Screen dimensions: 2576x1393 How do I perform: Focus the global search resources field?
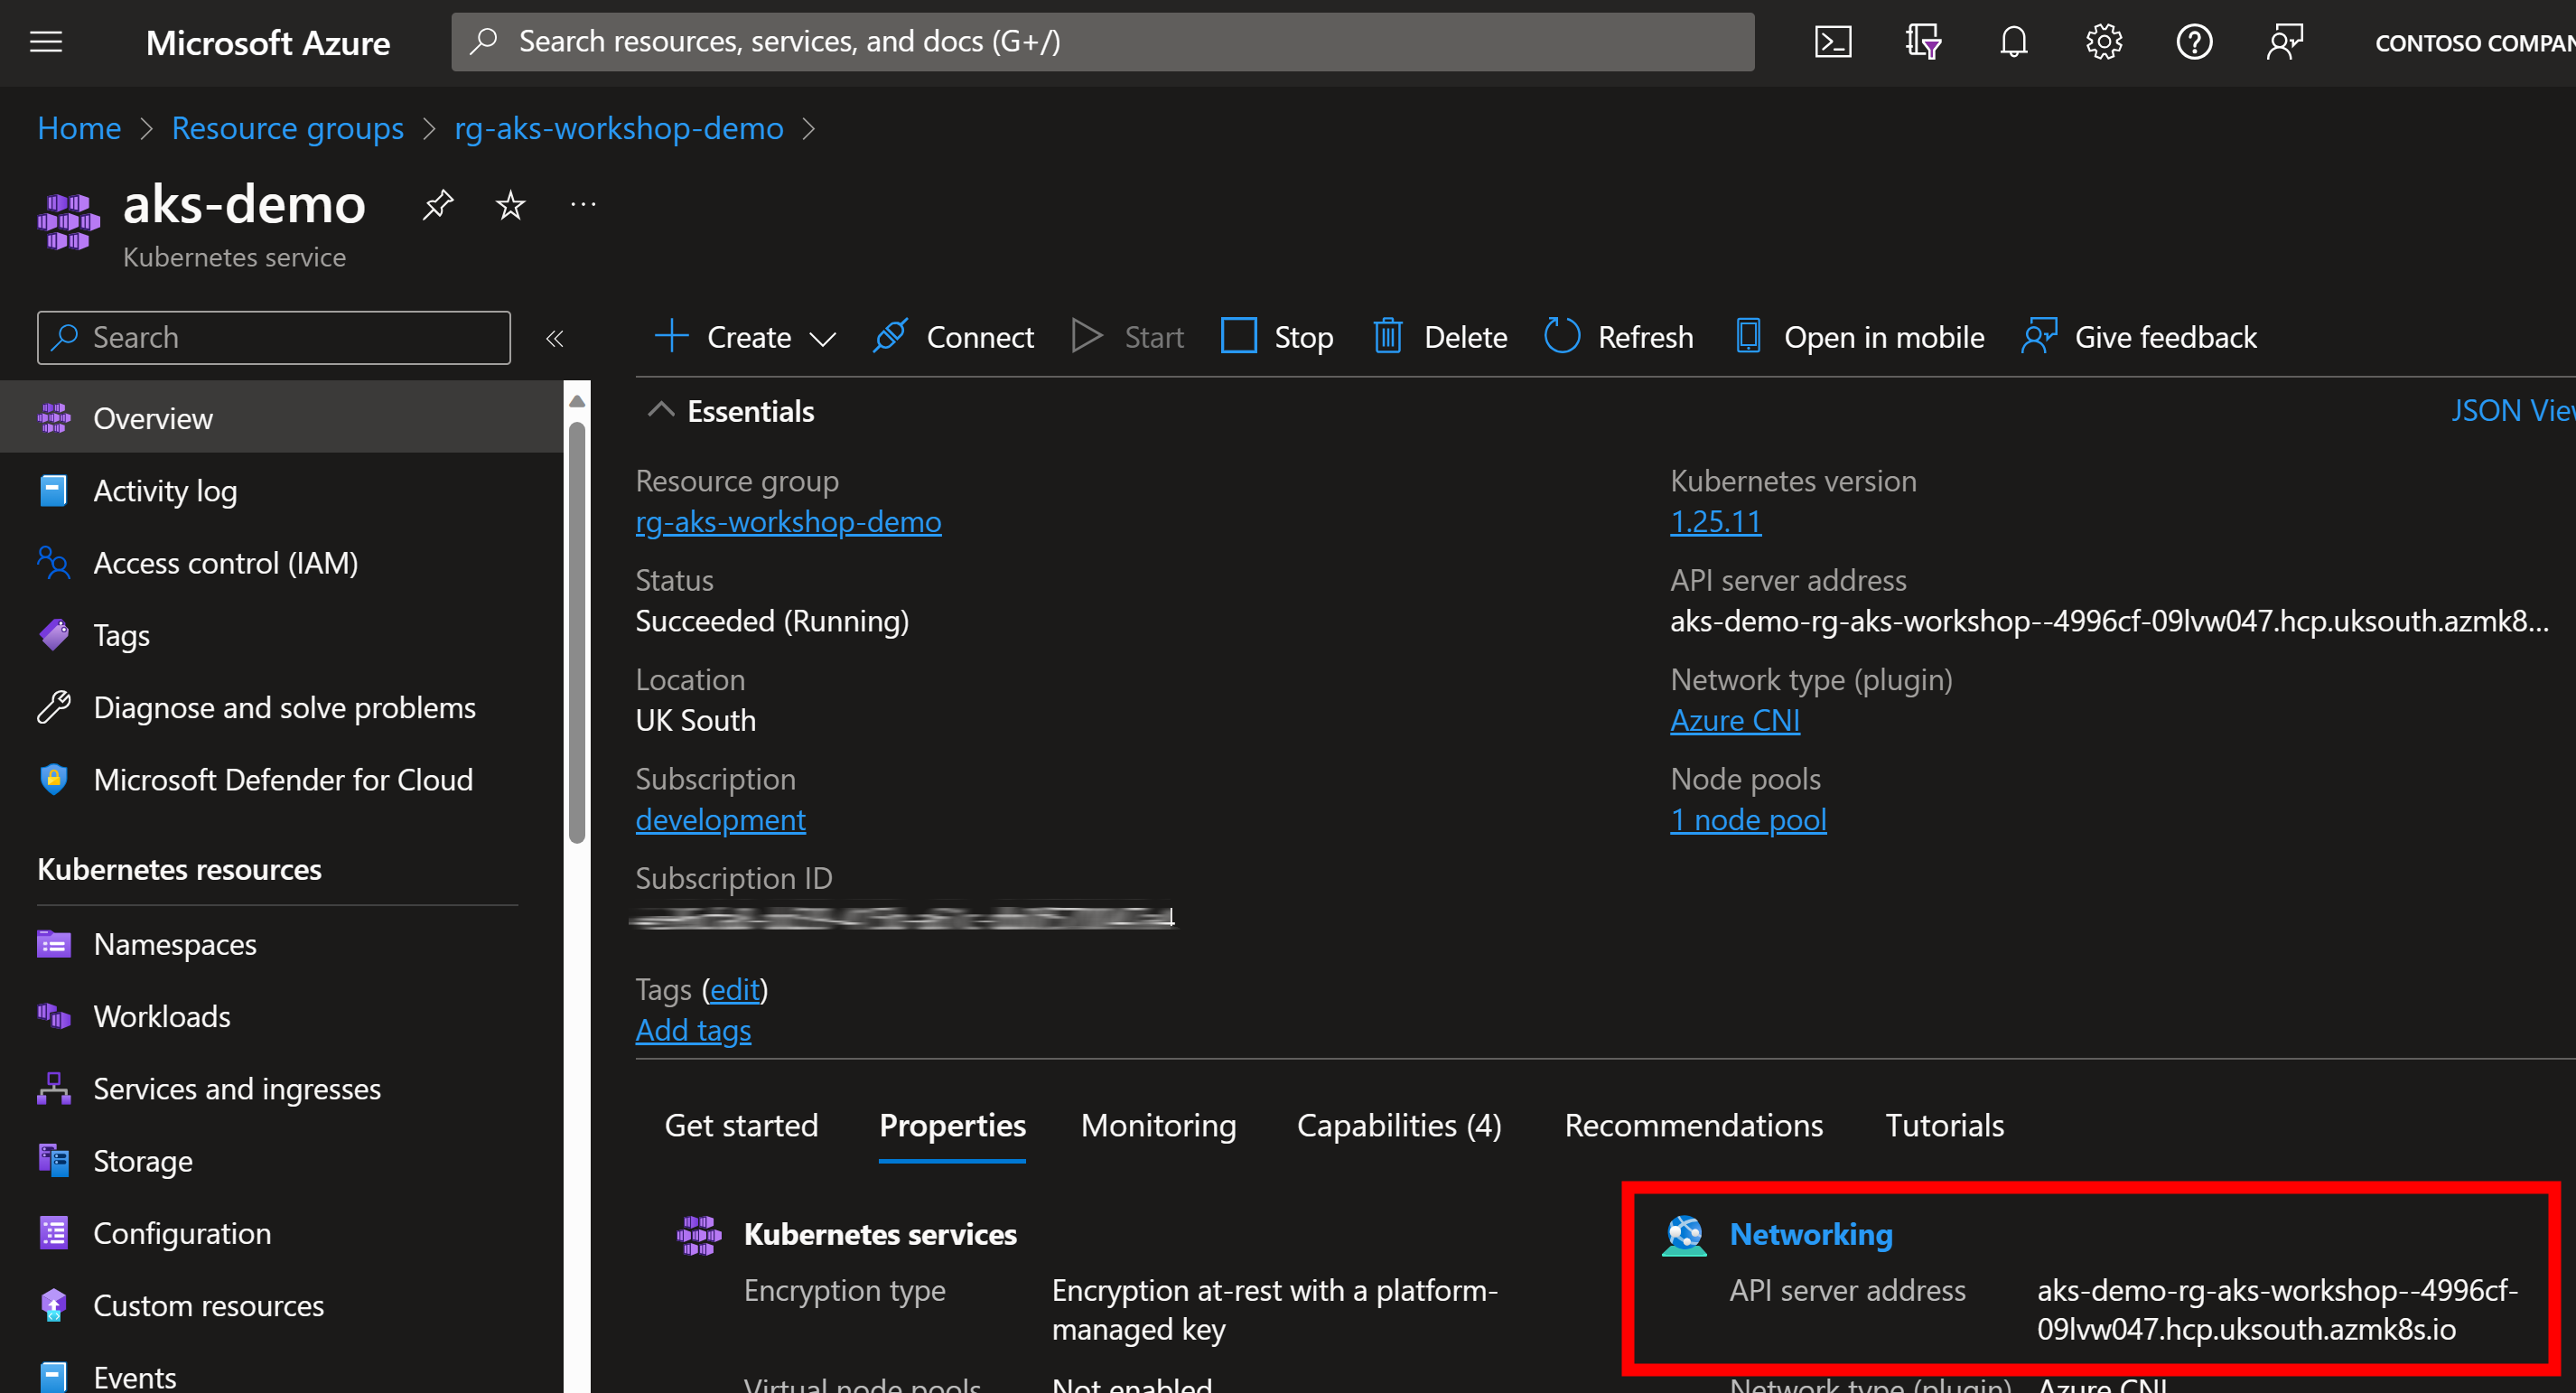point(1102,42)
